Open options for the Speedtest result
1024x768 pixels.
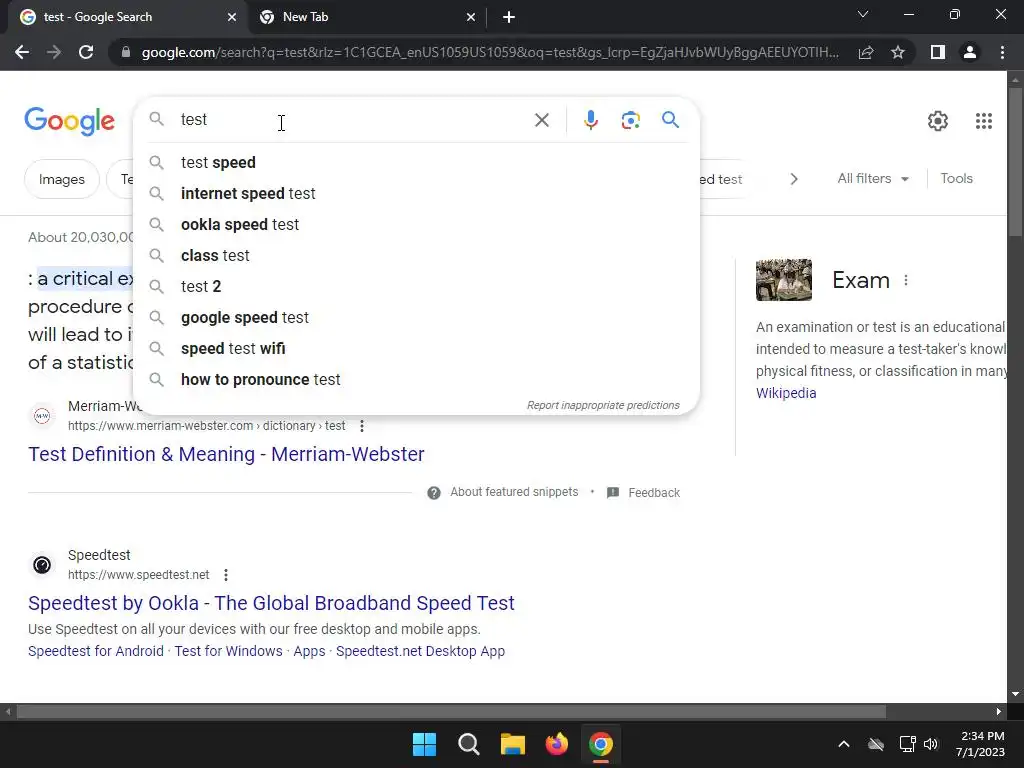point(226,575)
